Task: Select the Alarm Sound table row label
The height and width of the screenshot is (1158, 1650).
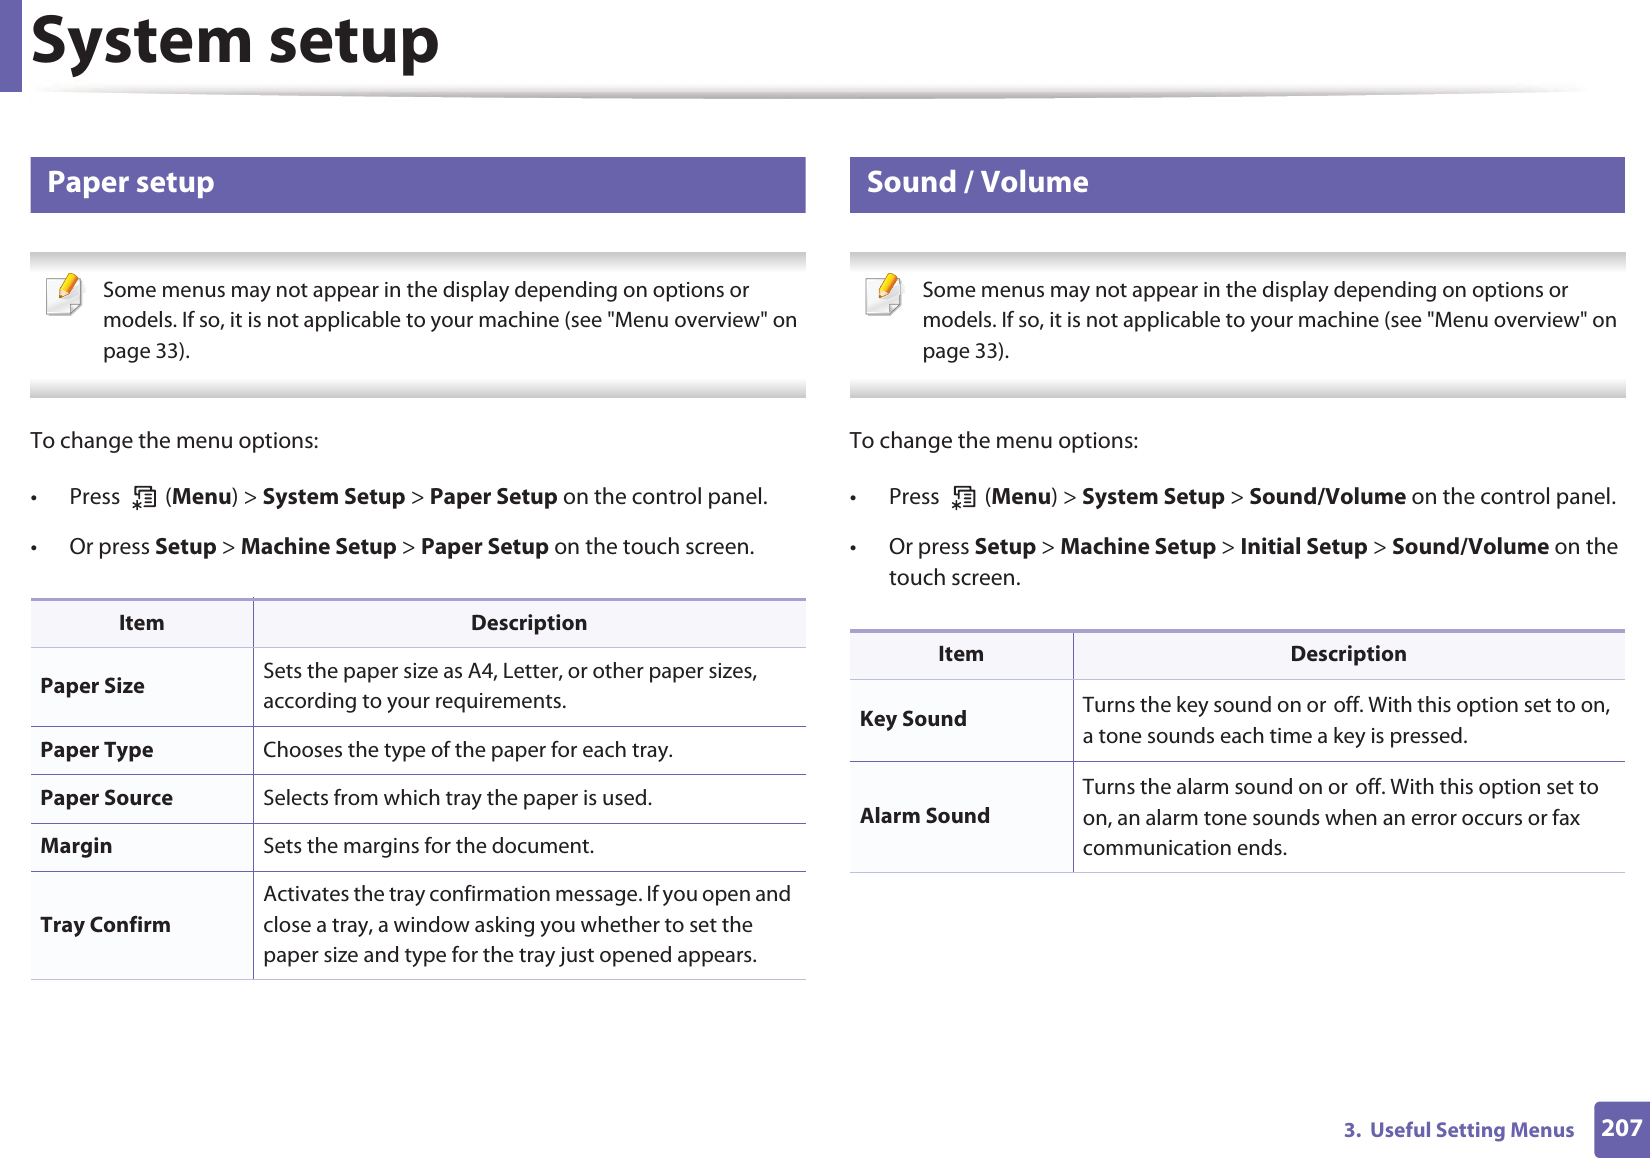Action: pos(925,816)
